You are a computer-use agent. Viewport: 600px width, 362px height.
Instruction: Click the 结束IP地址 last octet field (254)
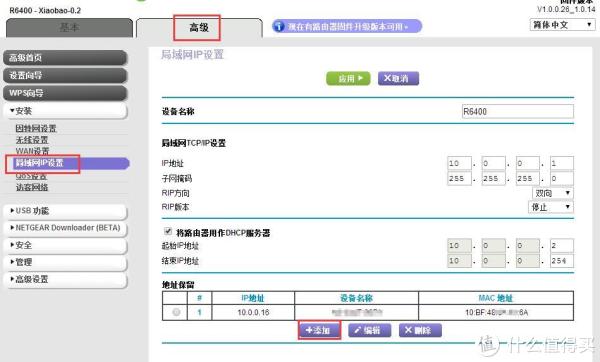tap(562, 261)
